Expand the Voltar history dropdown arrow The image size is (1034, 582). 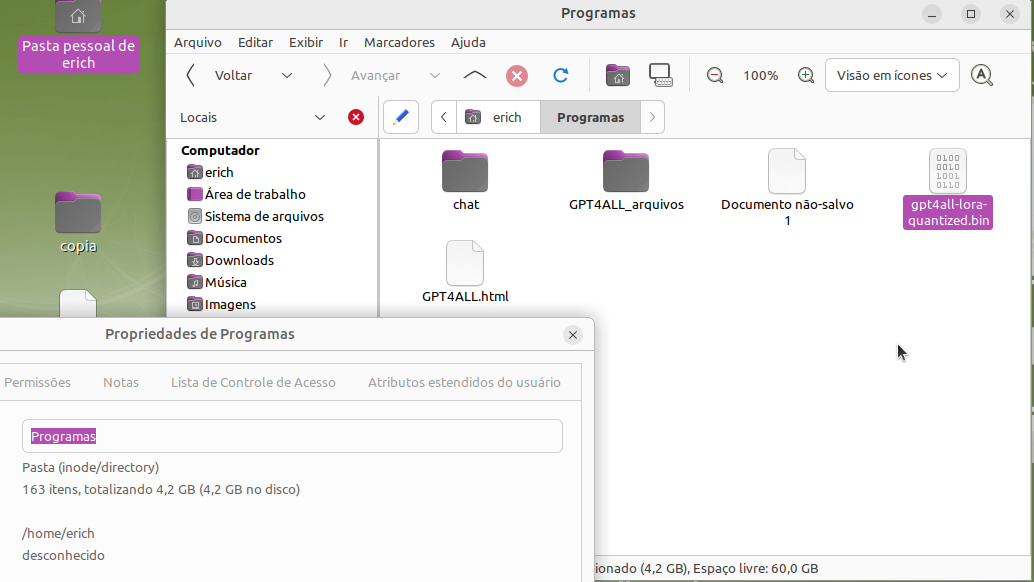(x=287, y=75)
